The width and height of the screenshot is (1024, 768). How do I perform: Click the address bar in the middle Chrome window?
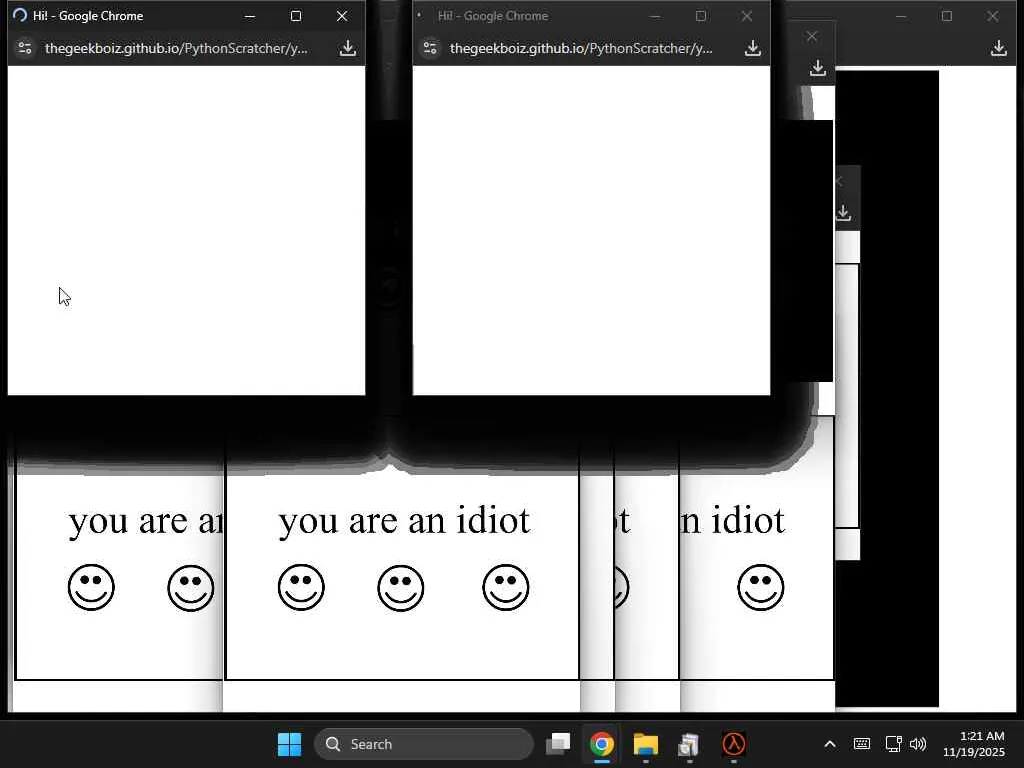pos(581,48)
